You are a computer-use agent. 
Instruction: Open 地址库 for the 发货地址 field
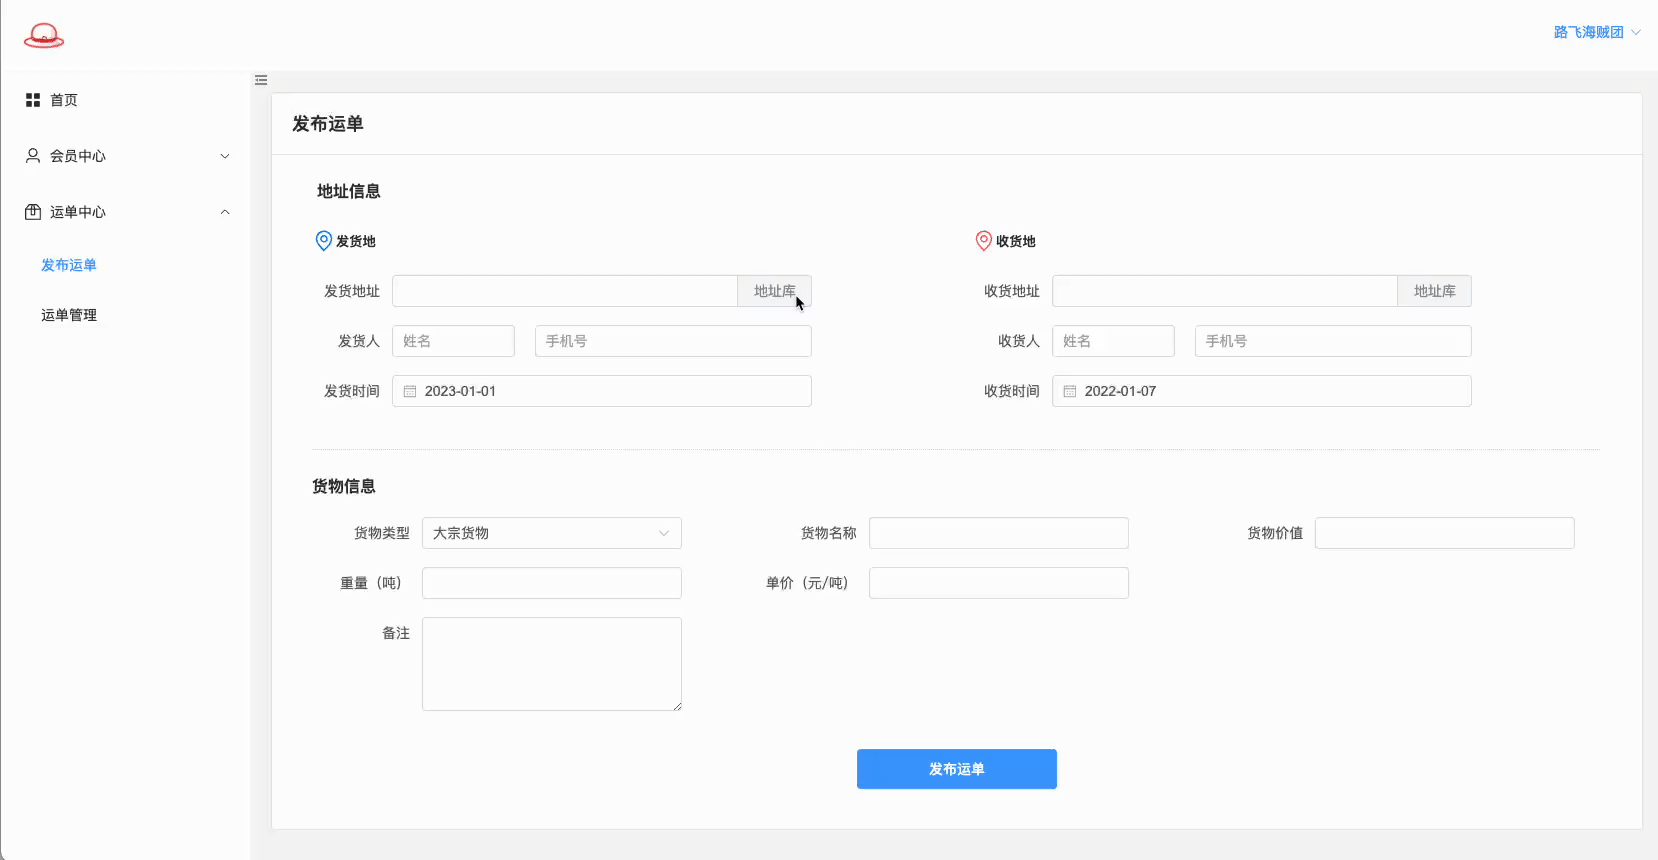774,291
